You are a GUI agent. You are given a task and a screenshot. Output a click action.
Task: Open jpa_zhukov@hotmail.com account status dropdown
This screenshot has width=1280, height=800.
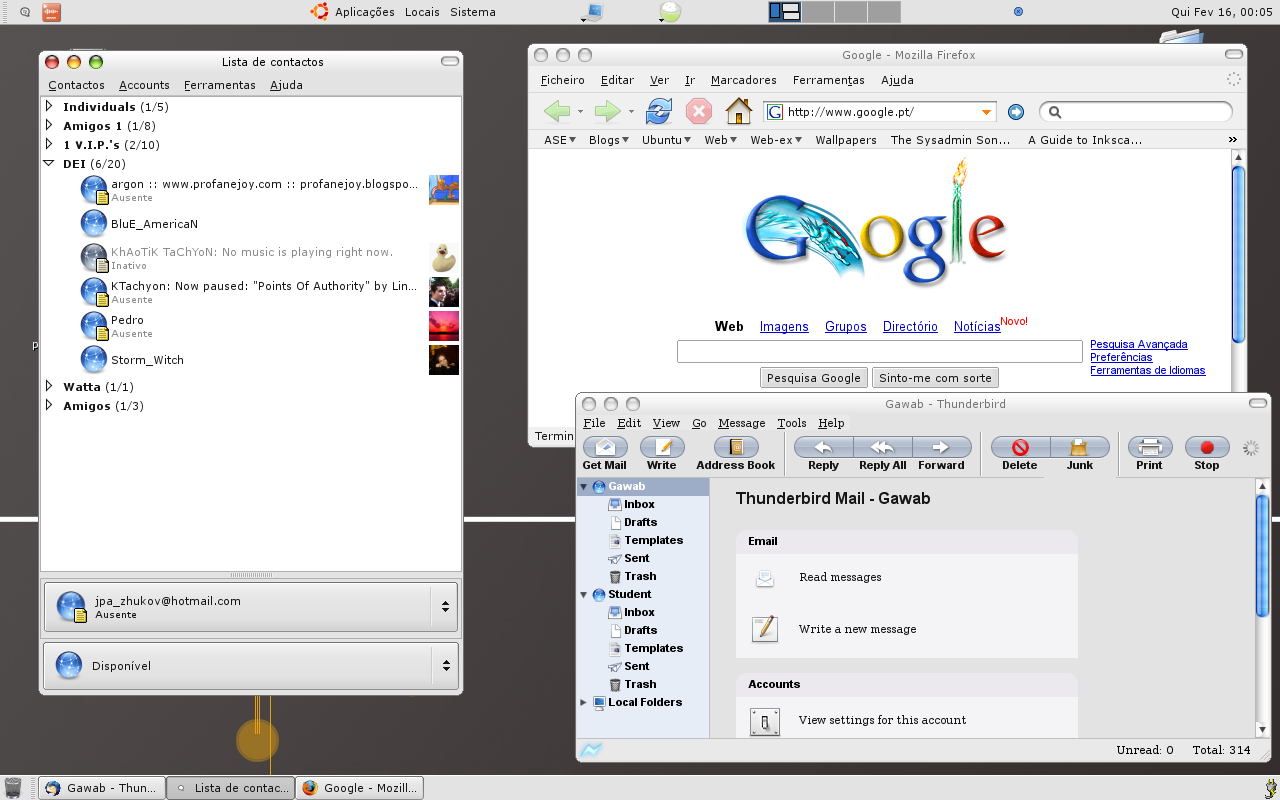pyautogui.click(x=445, y=607)
